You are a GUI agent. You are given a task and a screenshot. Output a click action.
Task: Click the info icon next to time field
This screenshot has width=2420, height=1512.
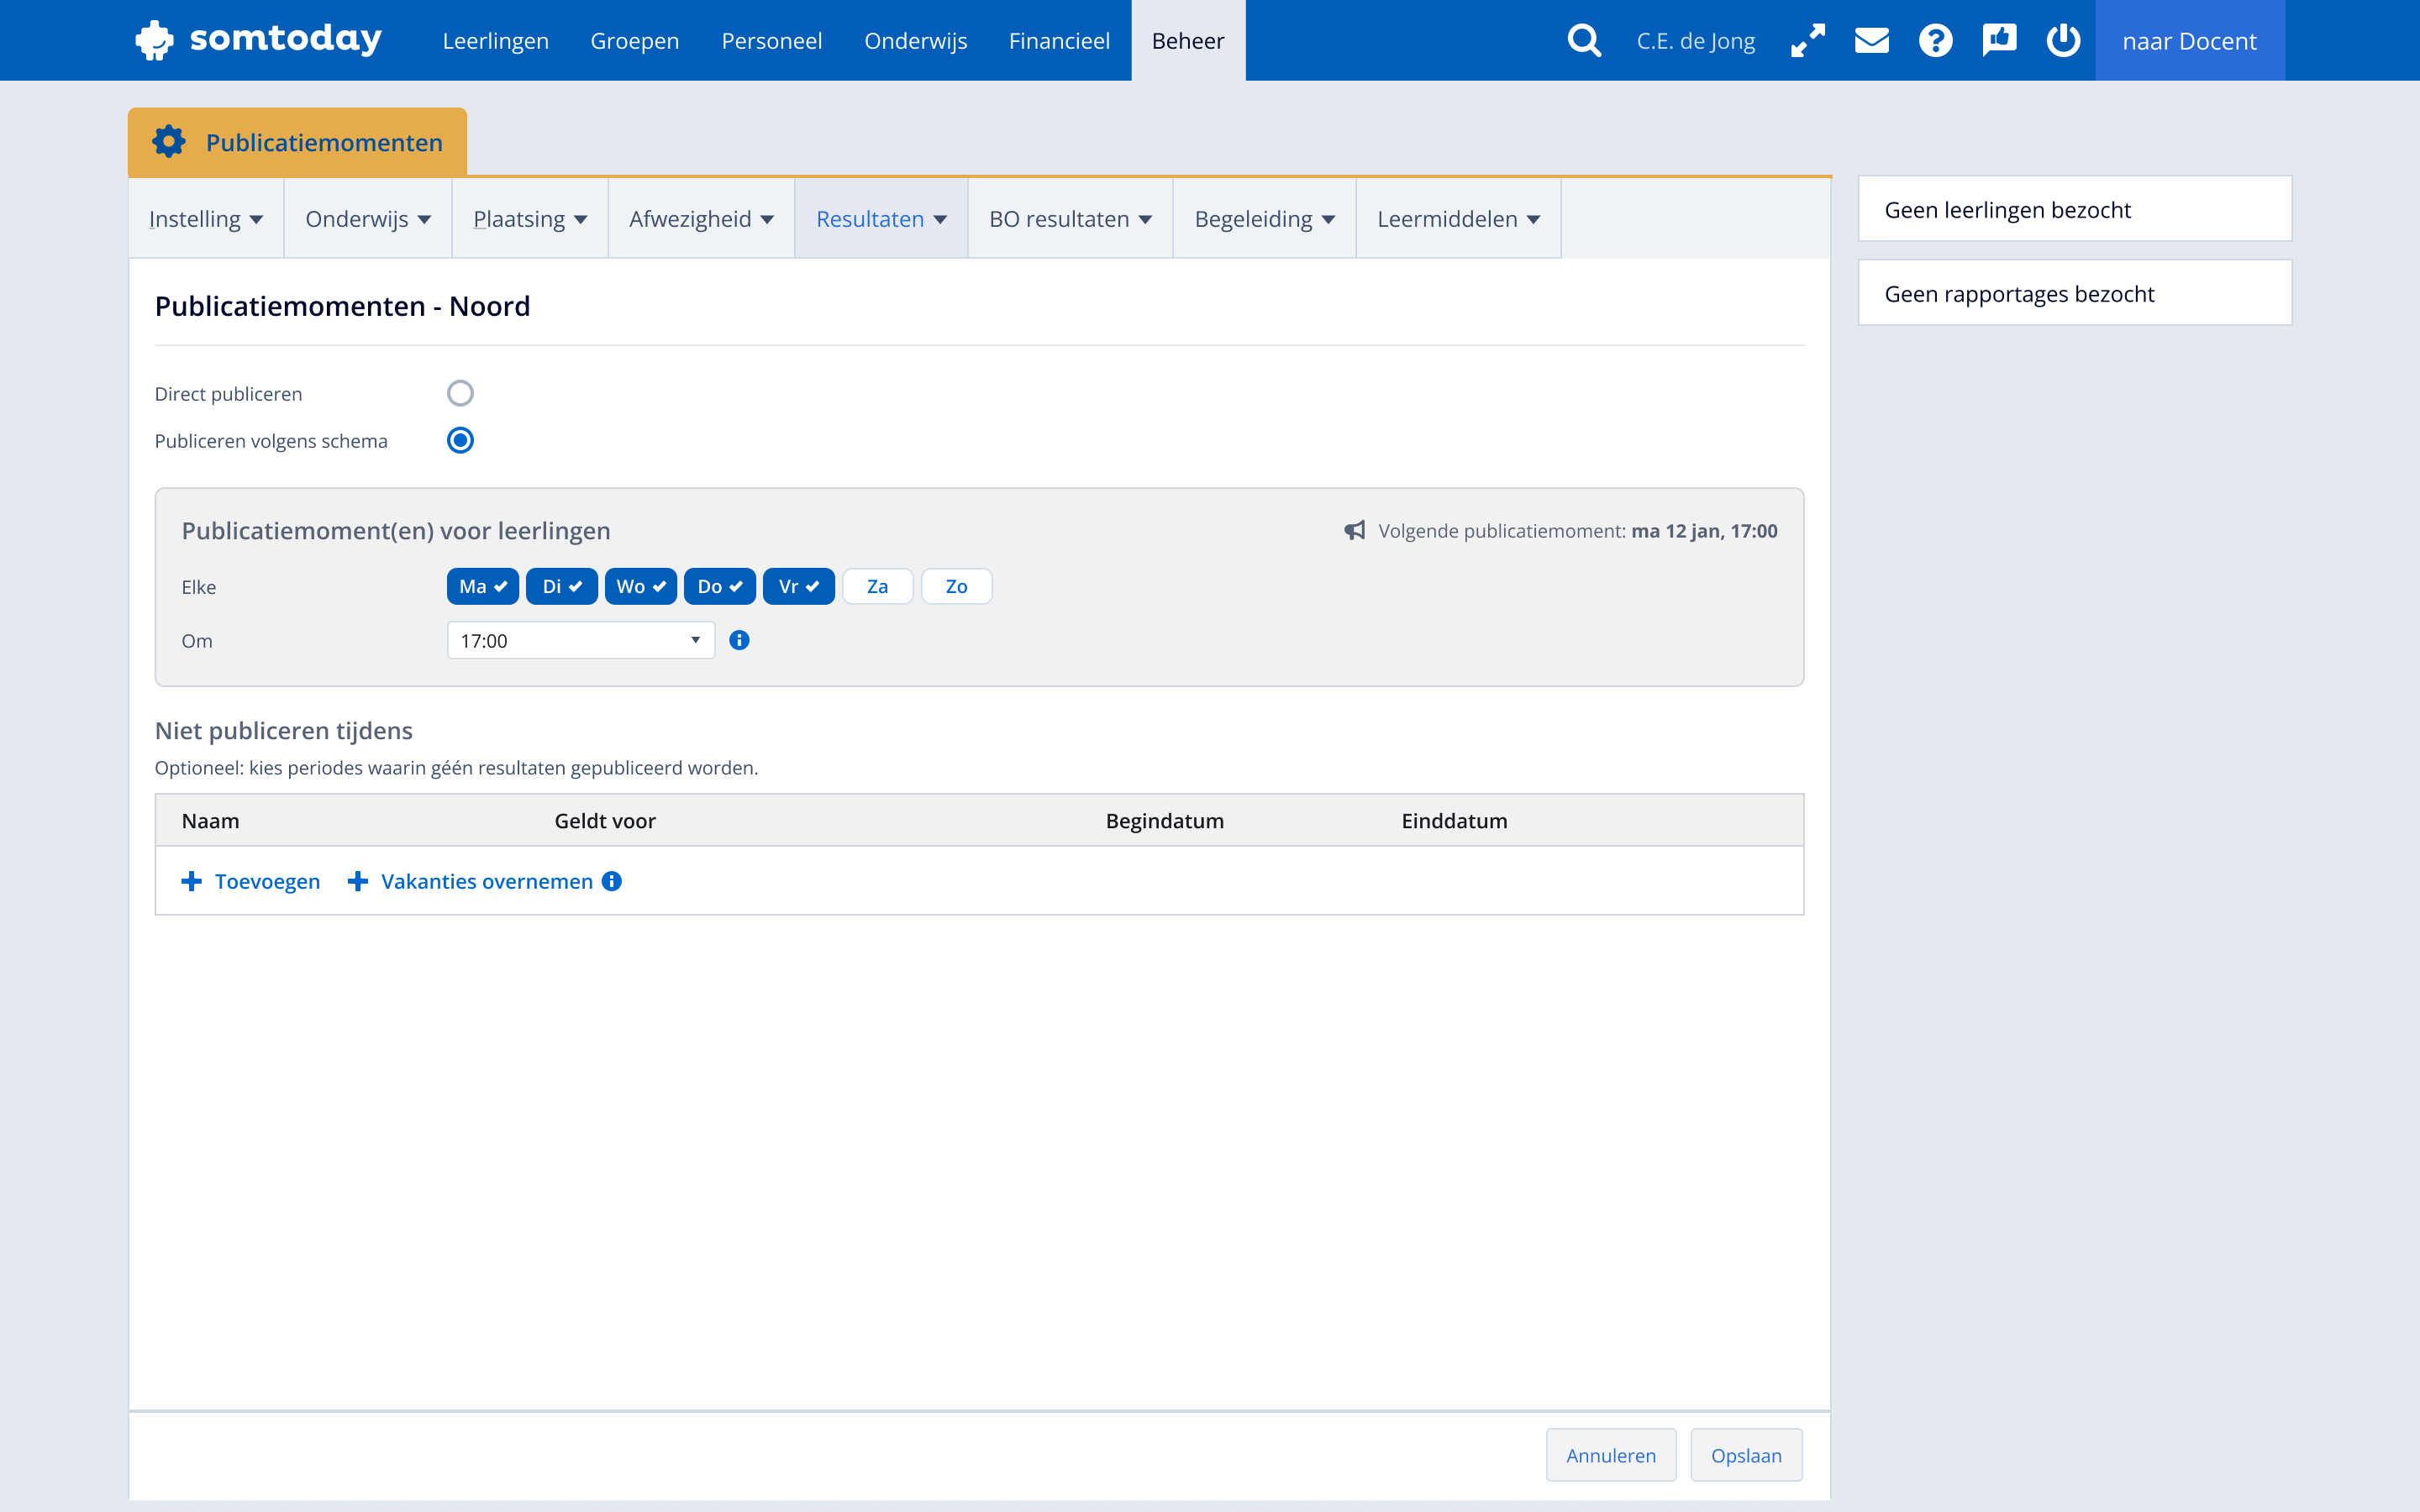click(739, 640)
